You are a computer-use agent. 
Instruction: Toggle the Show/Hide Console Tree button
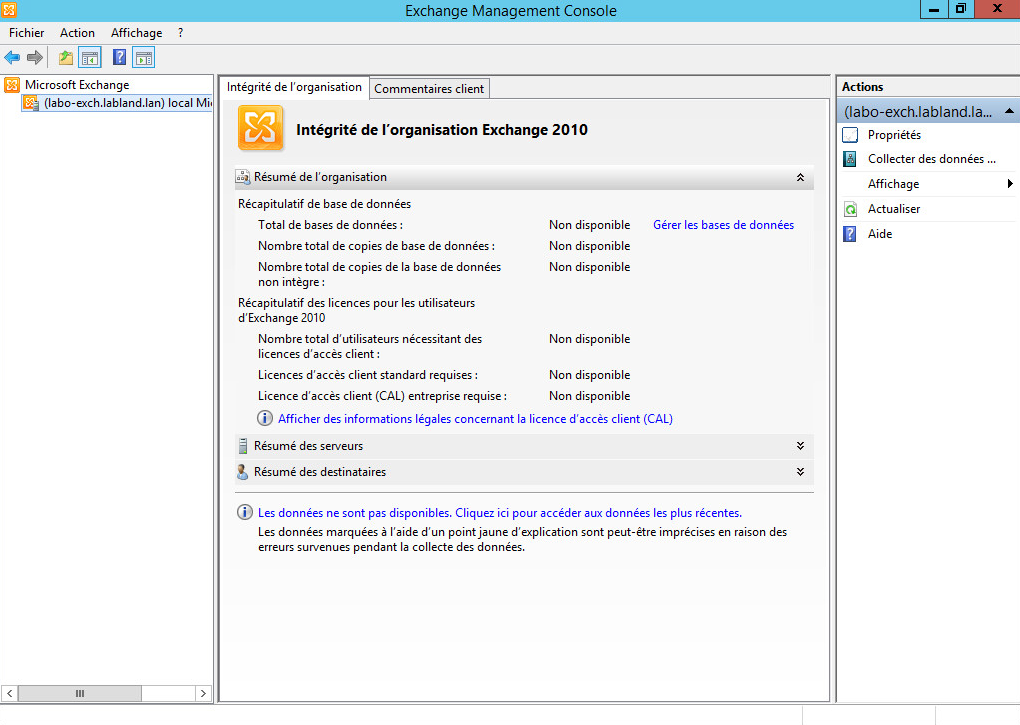pos(90,57)
